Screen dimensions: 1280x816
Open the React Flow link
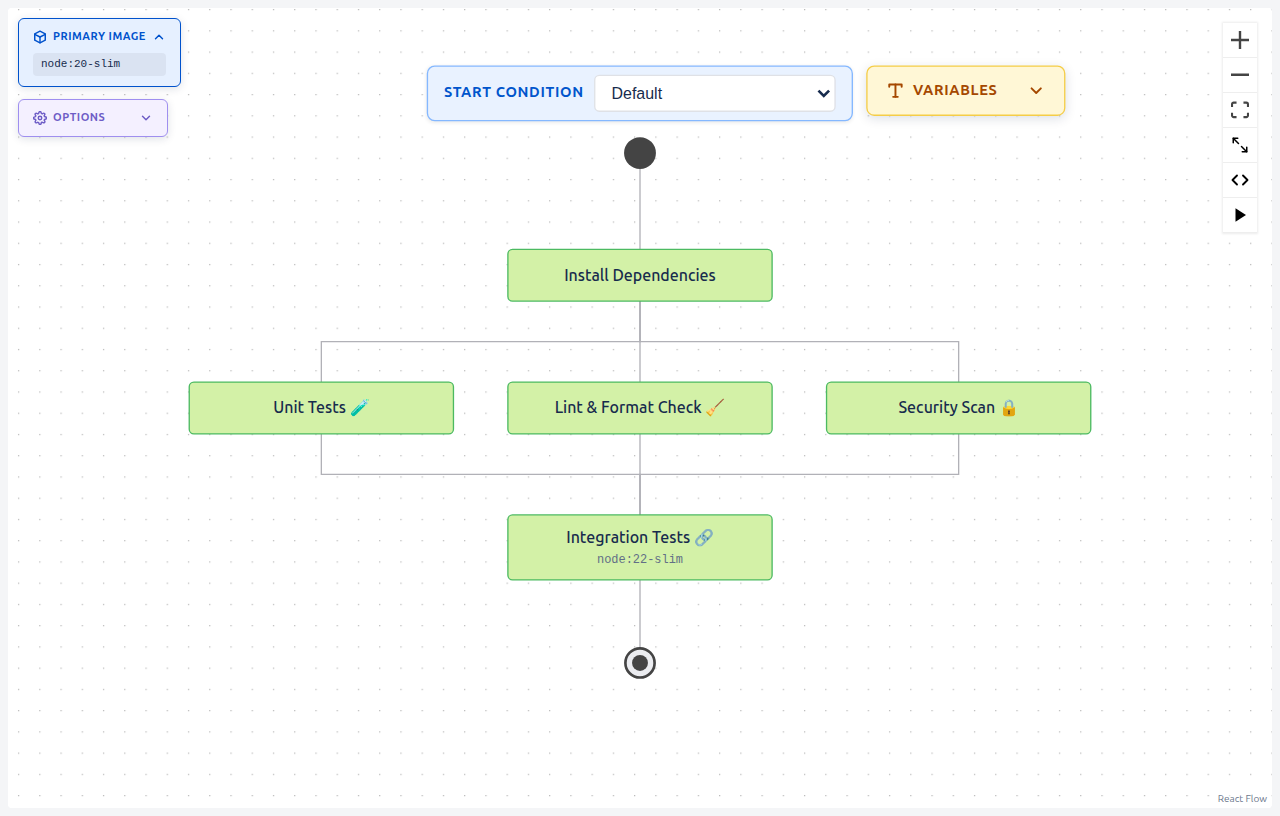1241,798
